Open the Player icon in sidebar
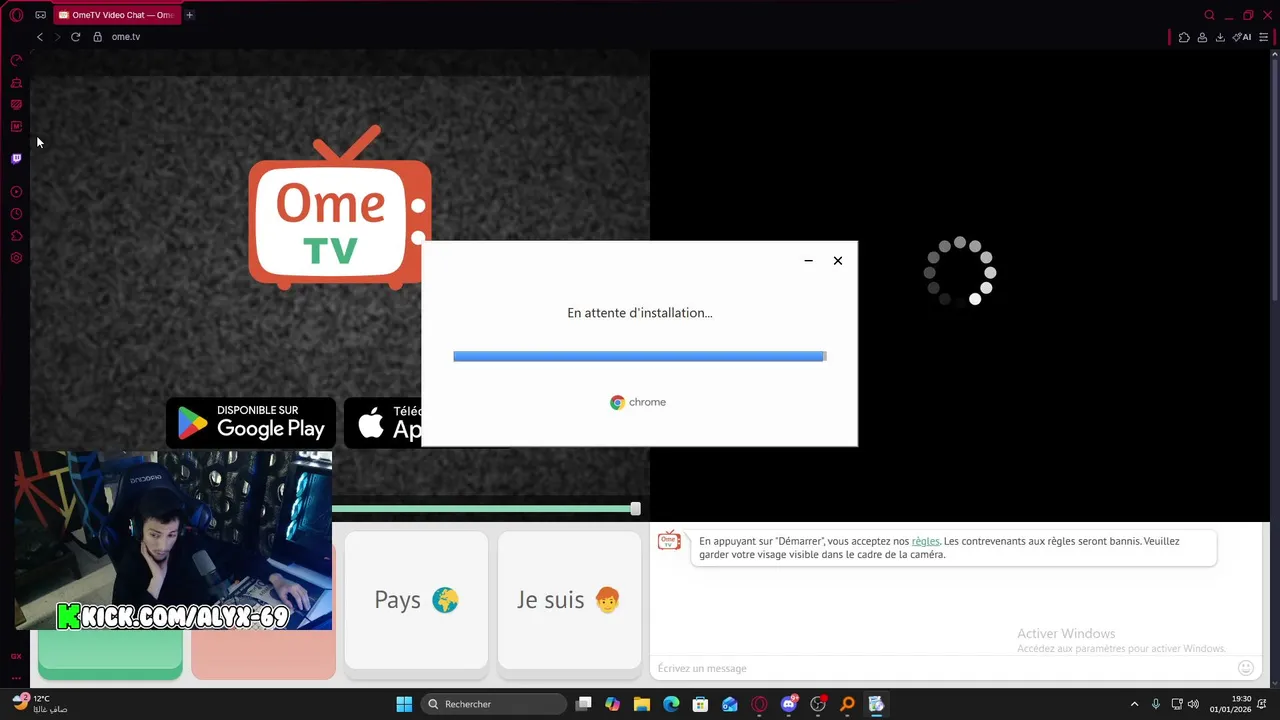This screenshot has height=720, width=1280. (16, 192)
